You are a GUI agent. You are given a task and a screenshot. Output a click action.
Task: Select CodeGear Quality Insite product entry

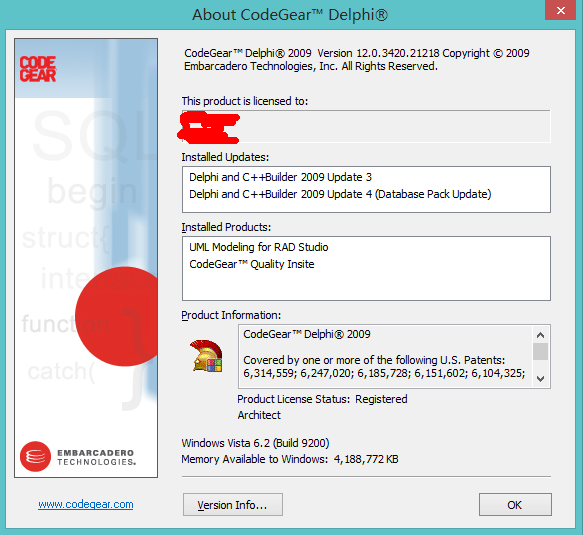click(x=252, y=264)
